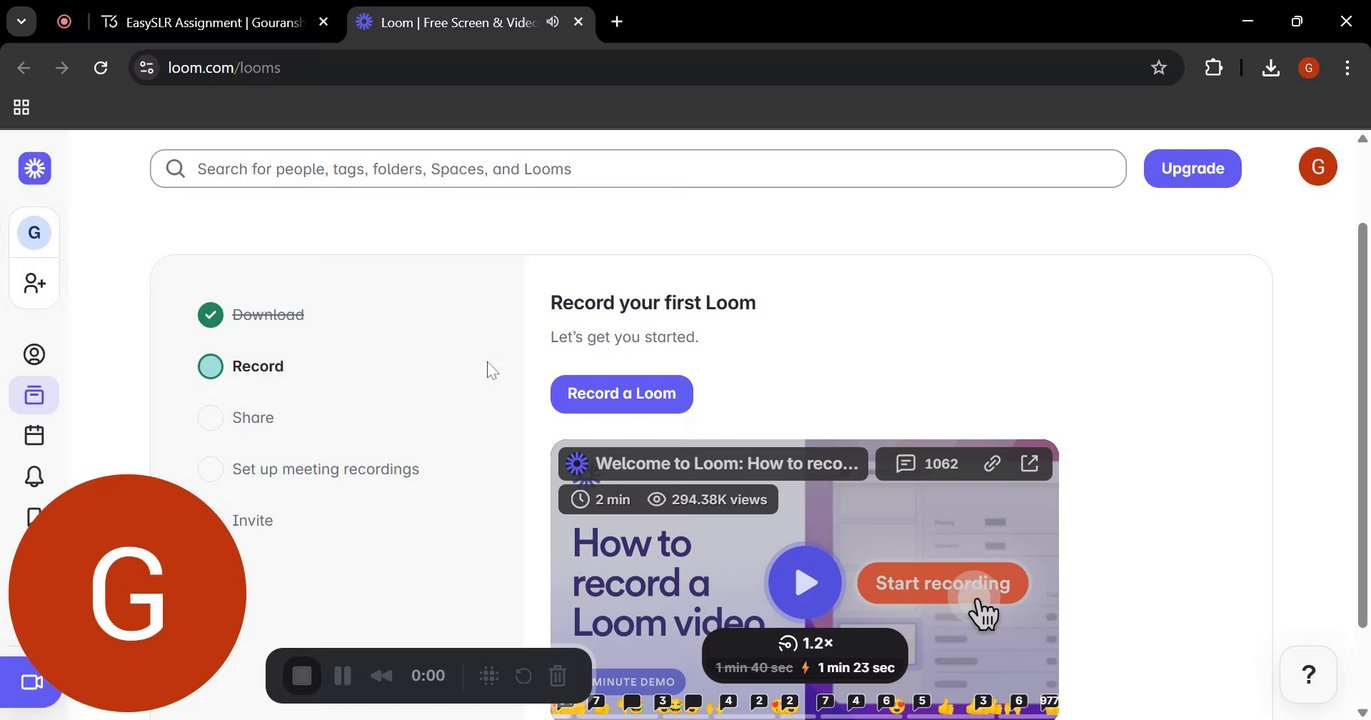Click the red recording indicator tab

pos(64,22)
